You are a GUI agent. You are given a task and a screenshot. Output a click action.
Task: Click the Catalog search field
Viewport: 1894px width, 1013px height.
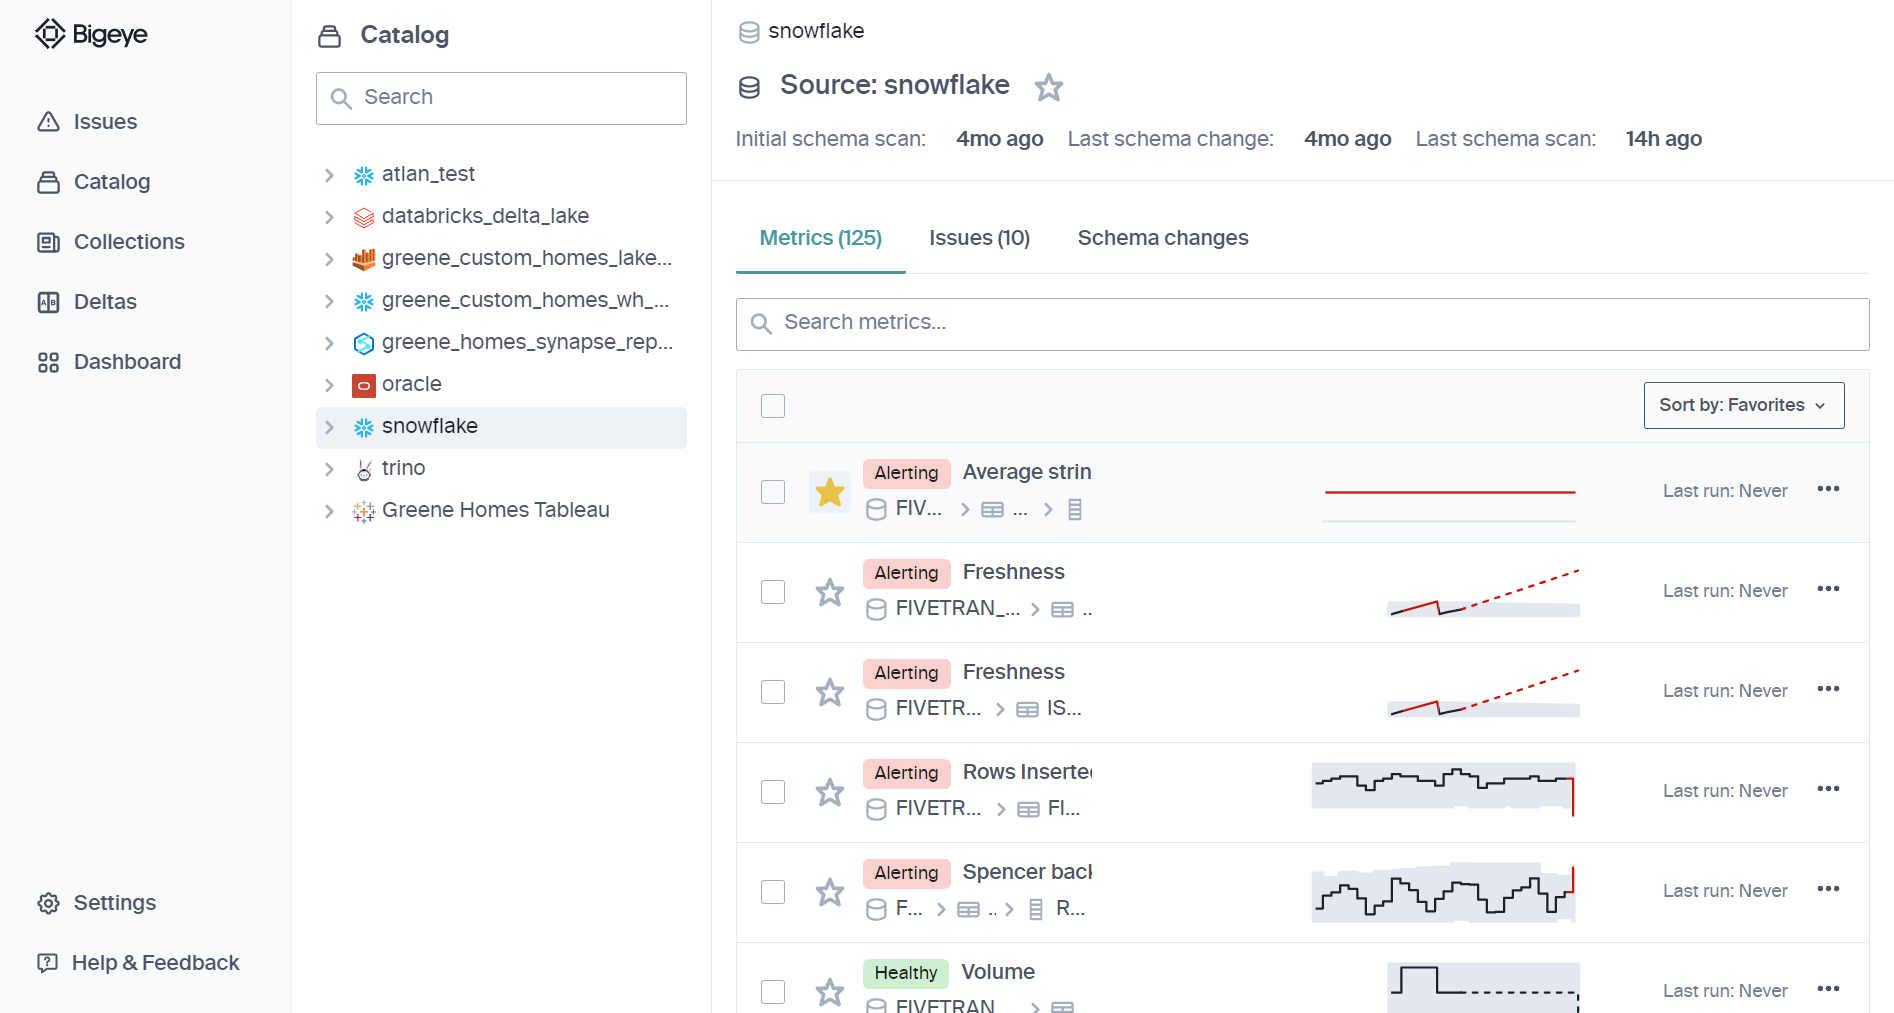point(501,98)
